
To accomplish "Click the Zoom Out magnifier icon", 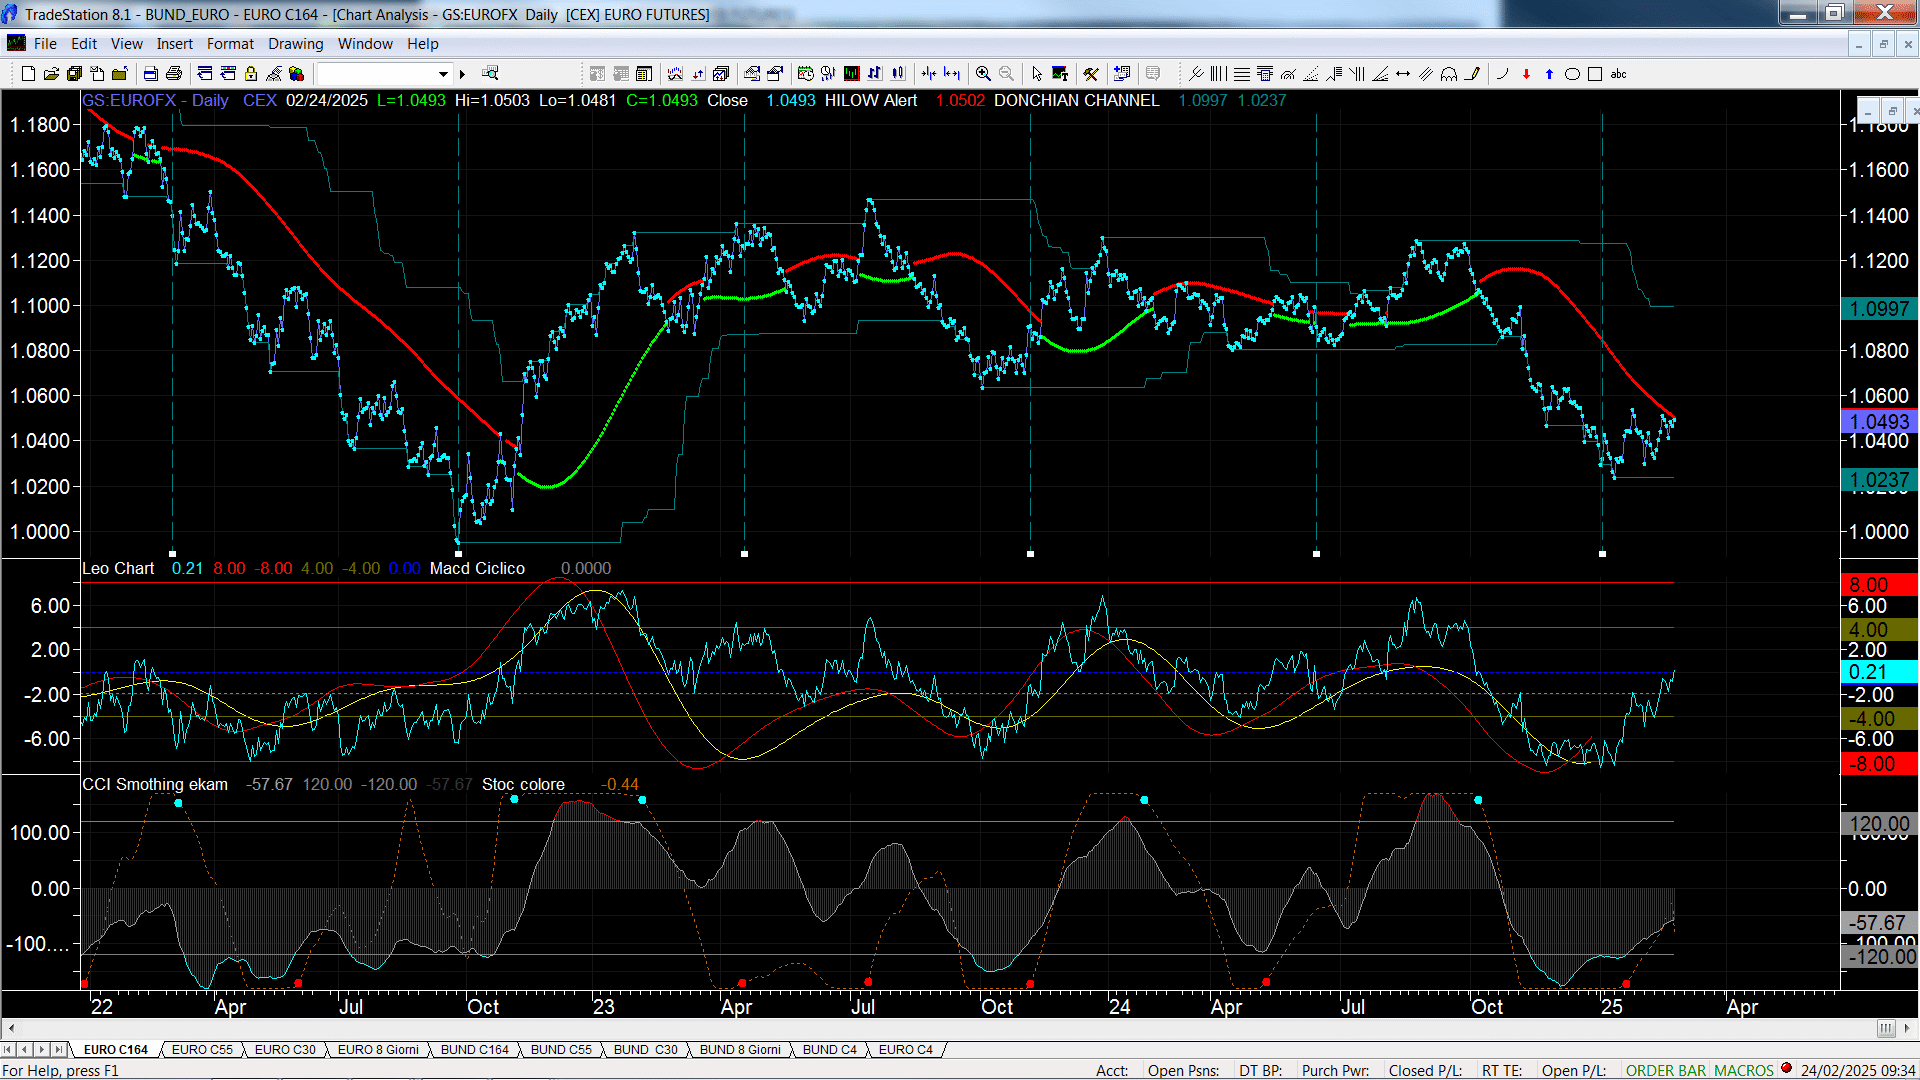I will [1006, 74].
